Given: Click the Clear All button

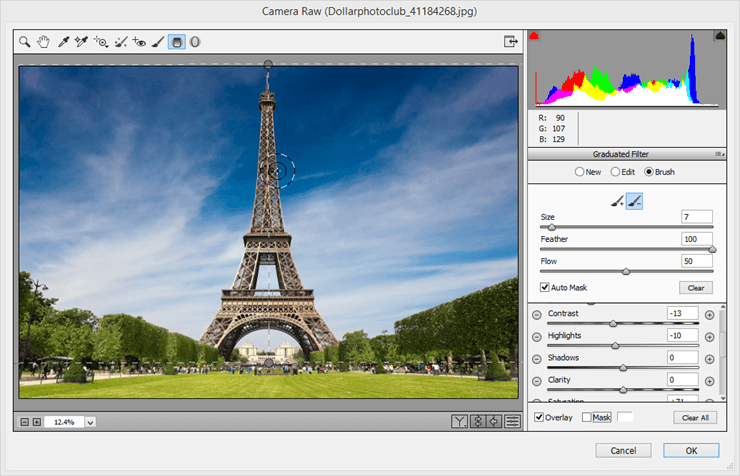Looking at the screenshot, I should tap(695, 418).
